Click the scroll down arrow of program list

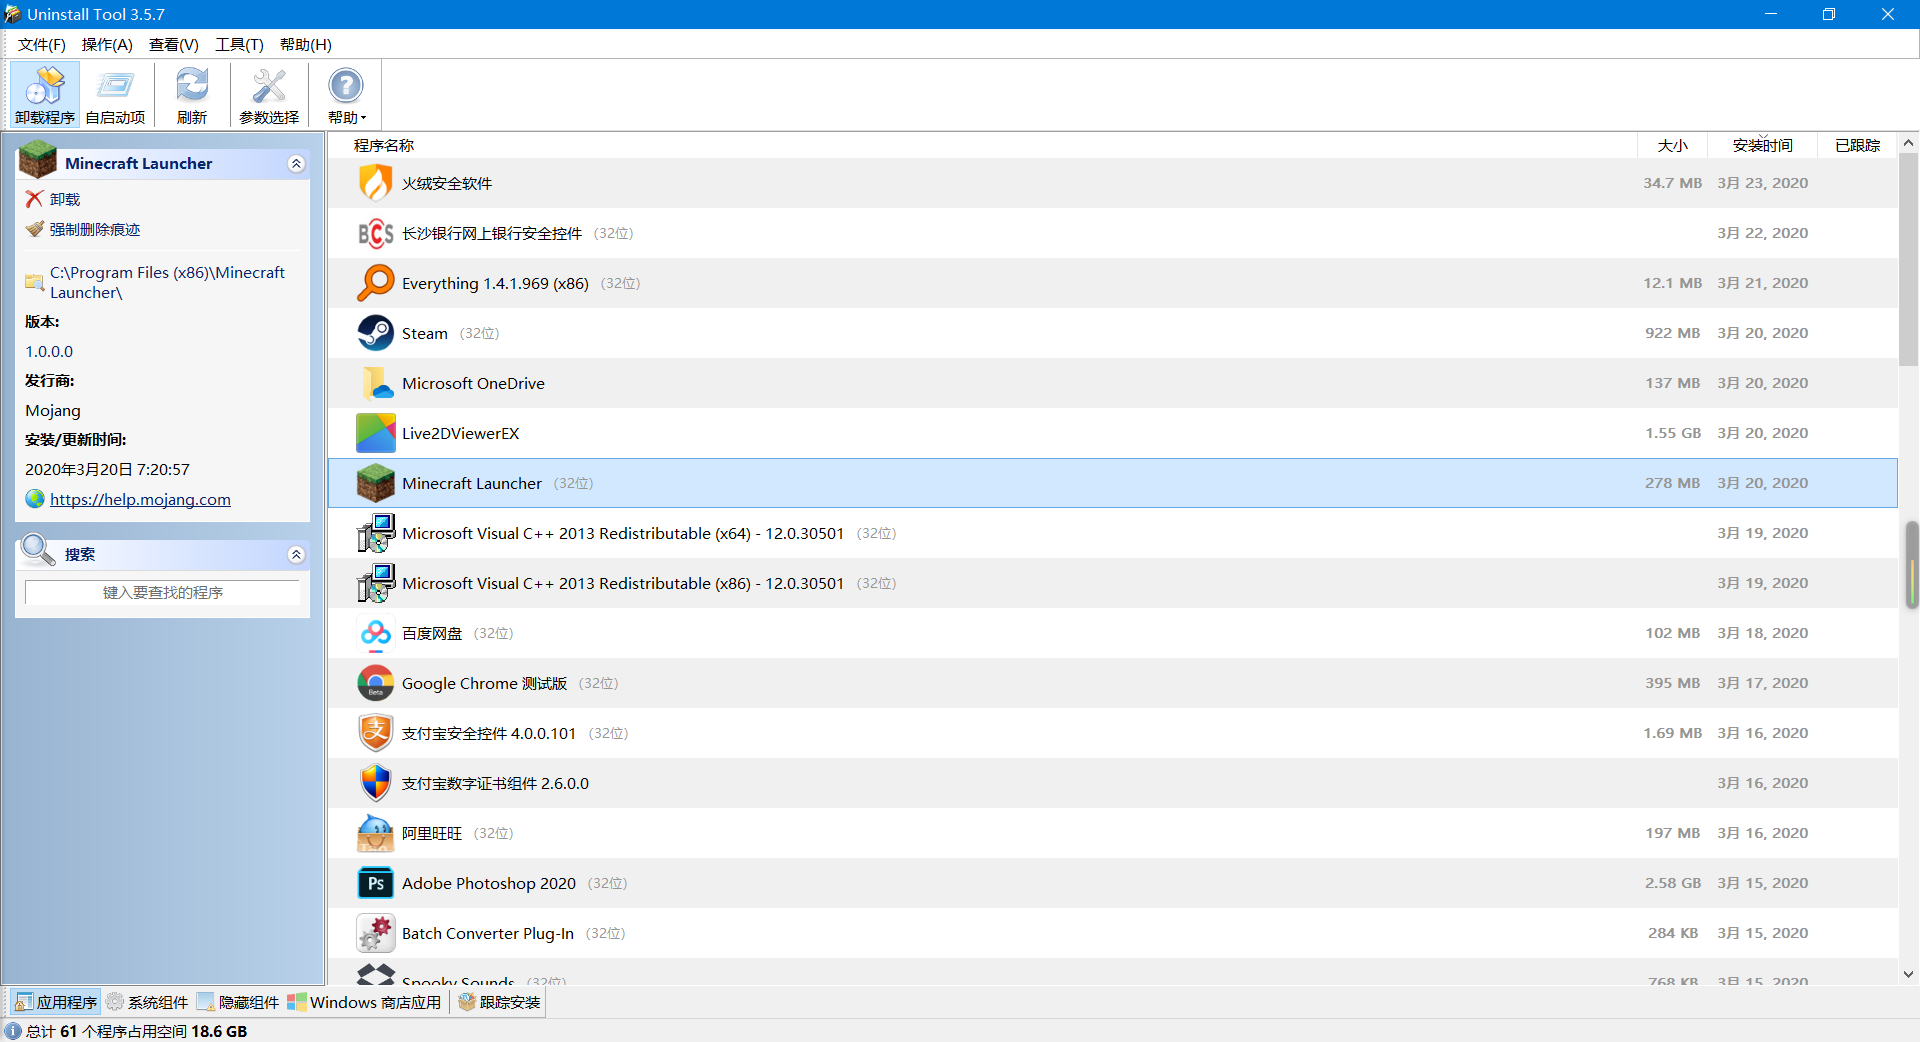[x=1908, y=973]
